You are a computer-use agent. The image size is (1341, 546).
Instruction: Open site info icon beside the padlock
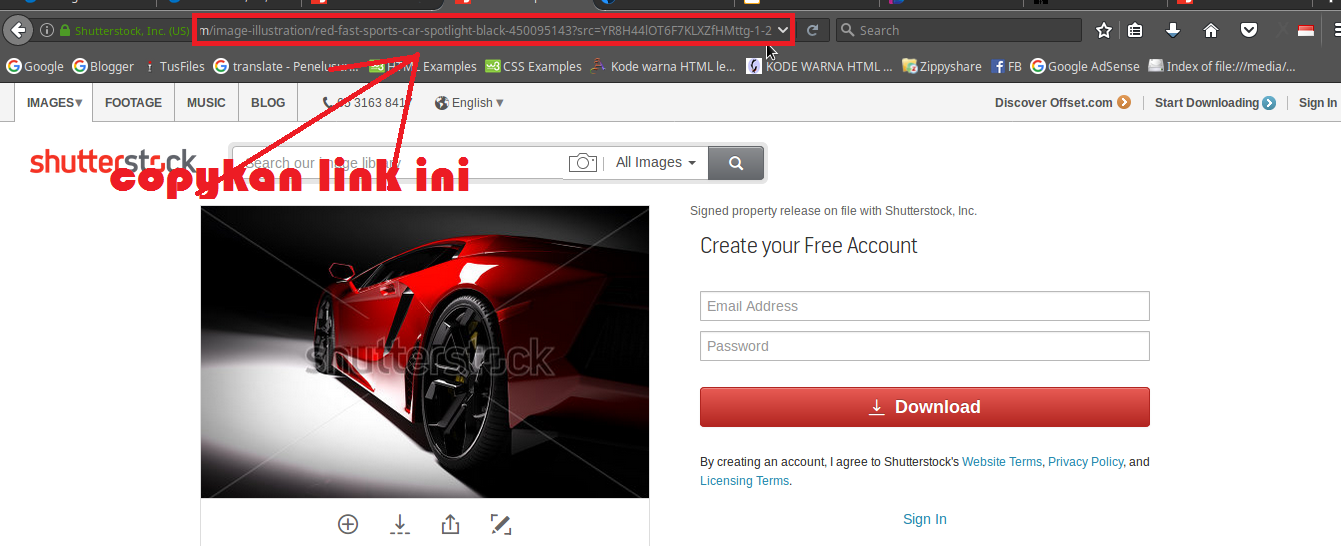point(47,31)
